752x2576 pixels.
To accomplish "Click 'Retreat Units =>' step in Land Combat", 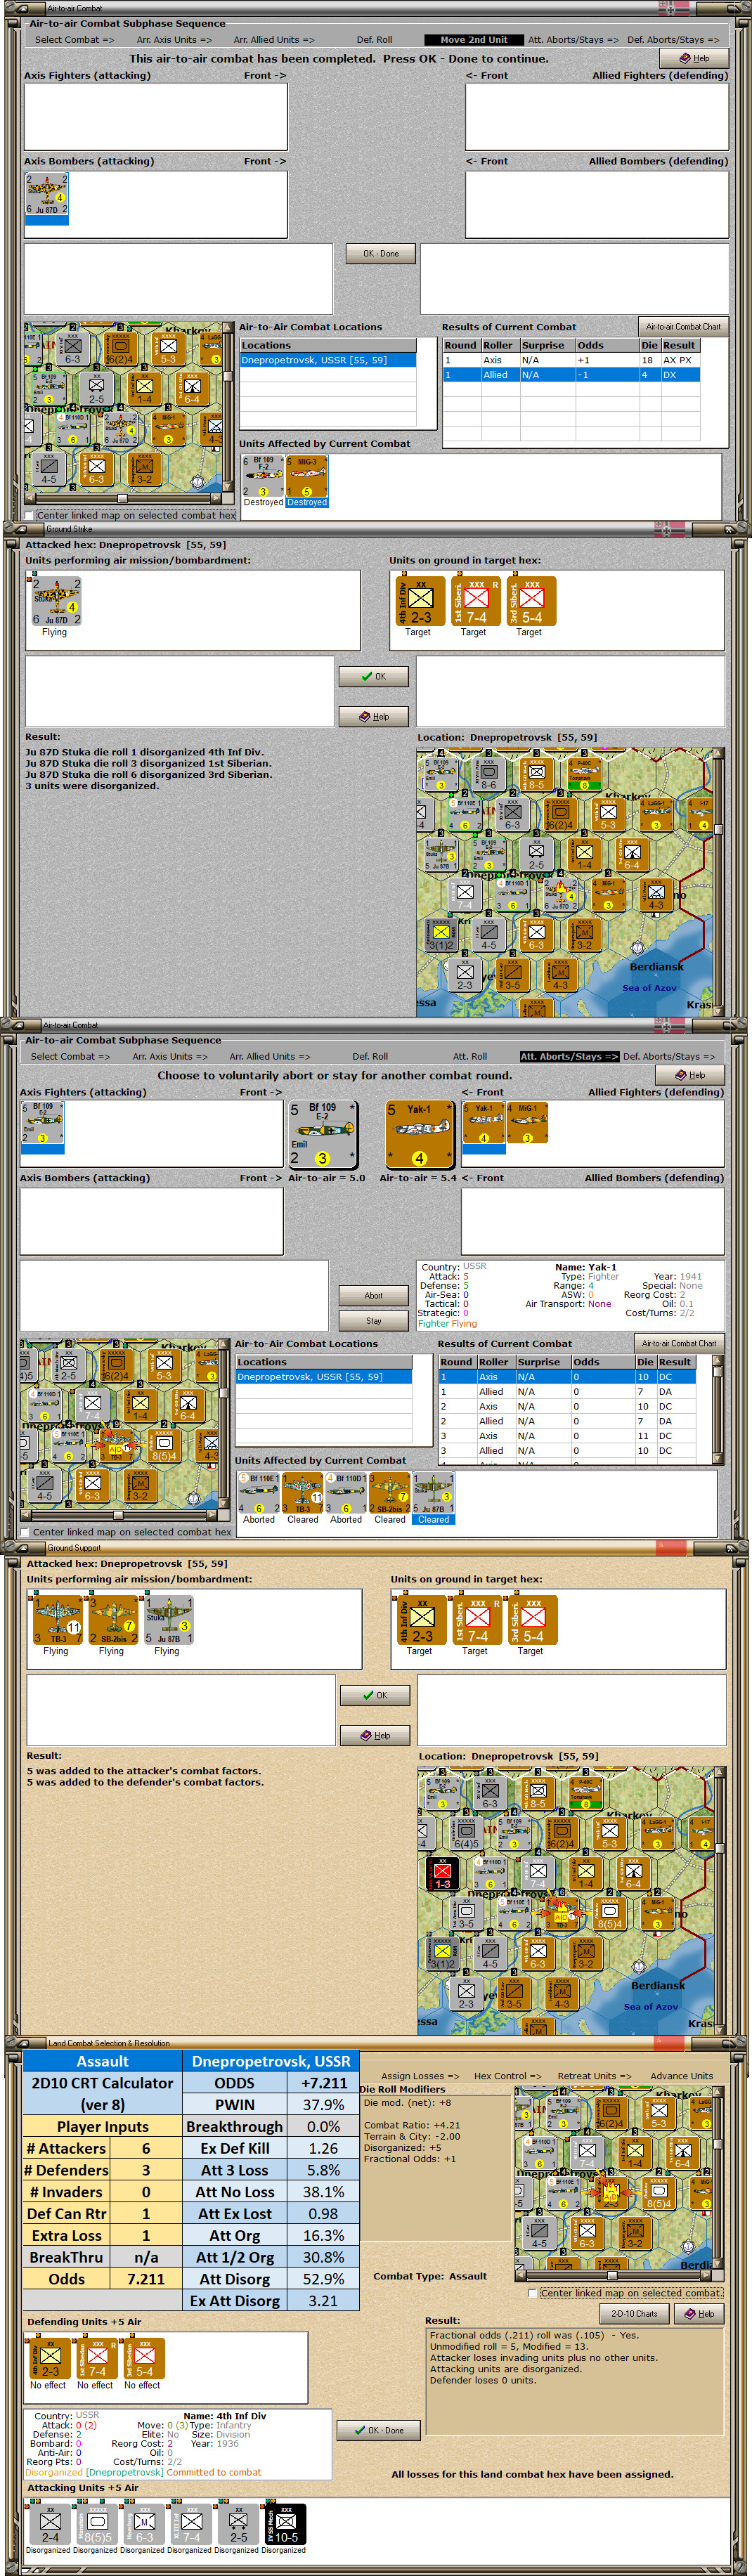I will click(x=594, y=2076).
